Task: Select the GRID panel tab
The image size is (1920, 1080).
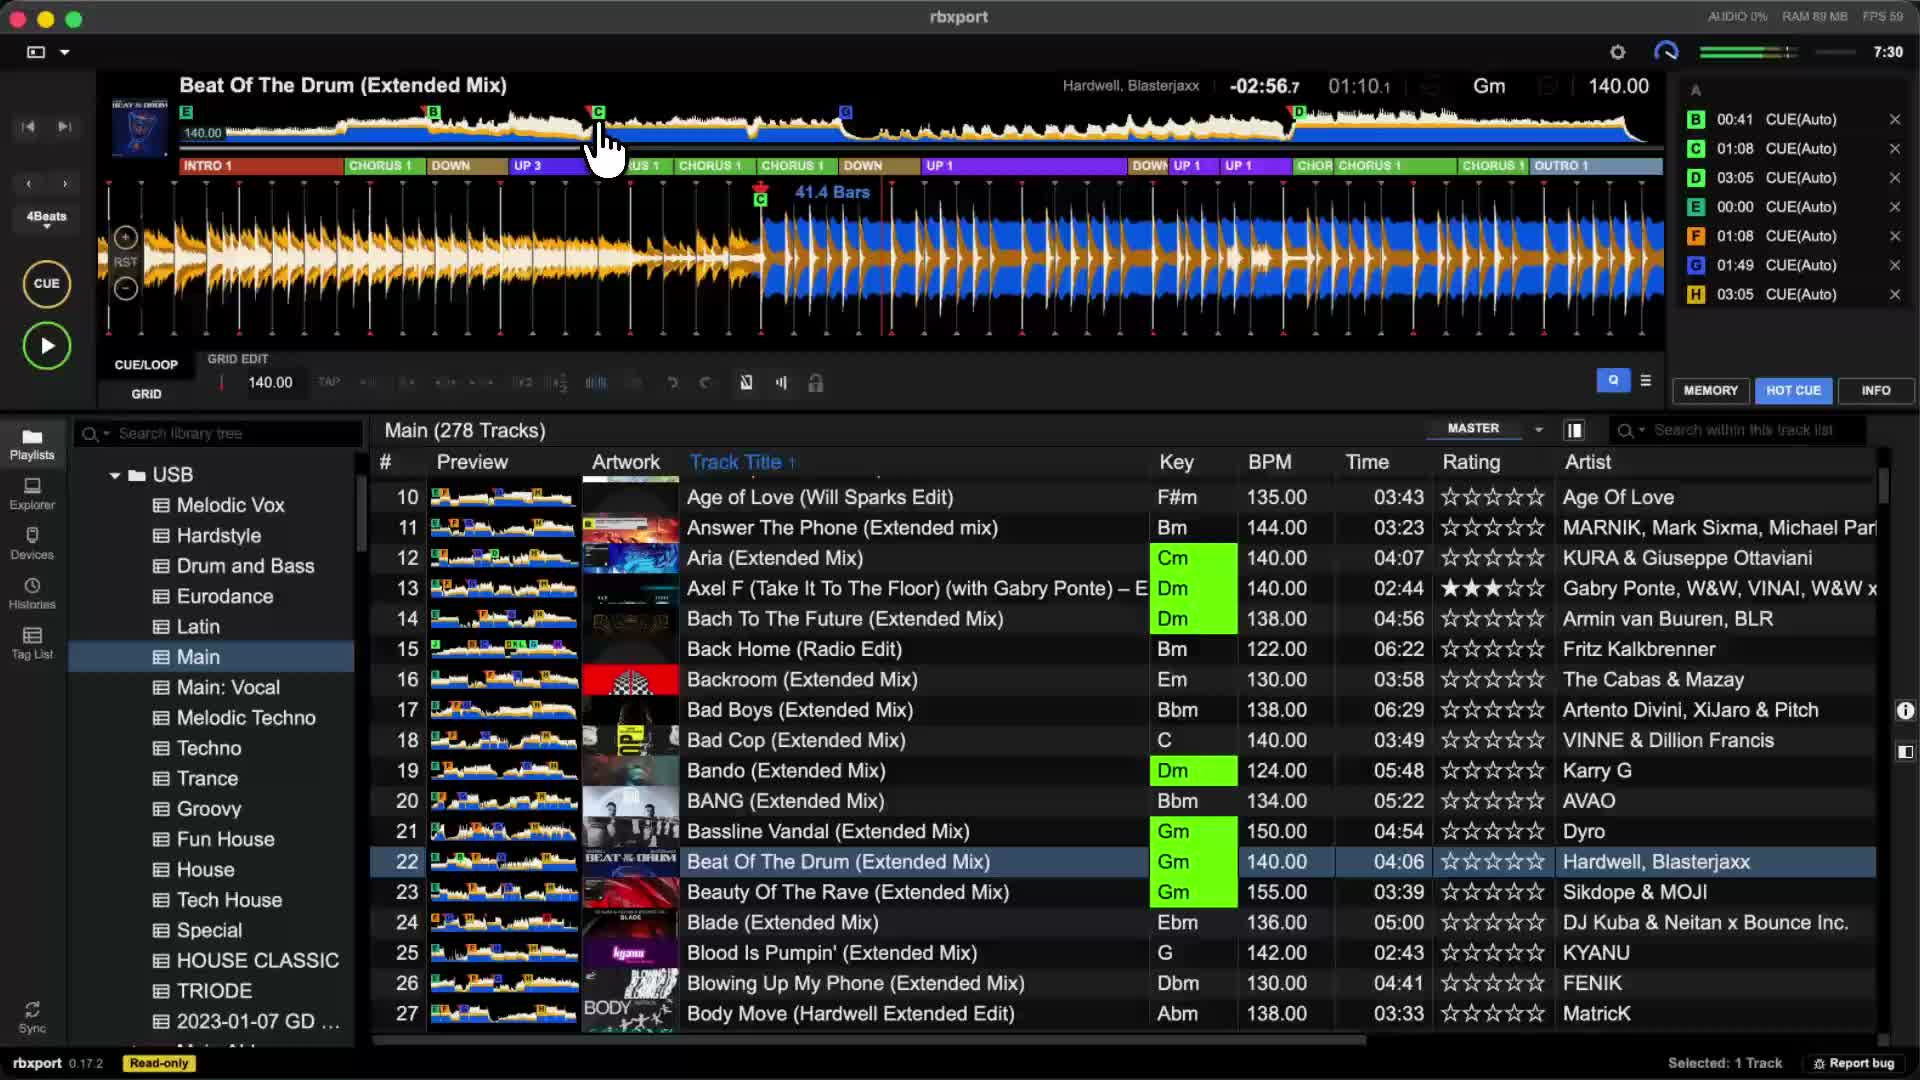Action: 146,394
